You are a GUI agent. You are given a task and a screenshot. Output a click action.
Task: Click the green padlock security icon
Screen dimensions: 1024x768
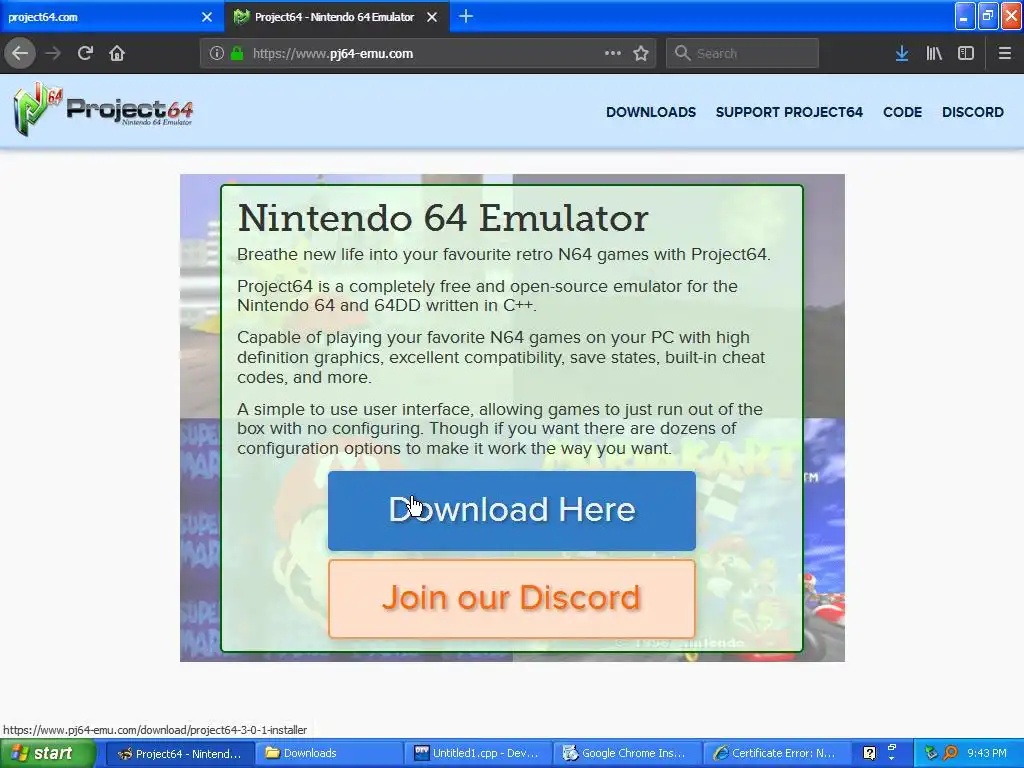[x=236, y=54]
